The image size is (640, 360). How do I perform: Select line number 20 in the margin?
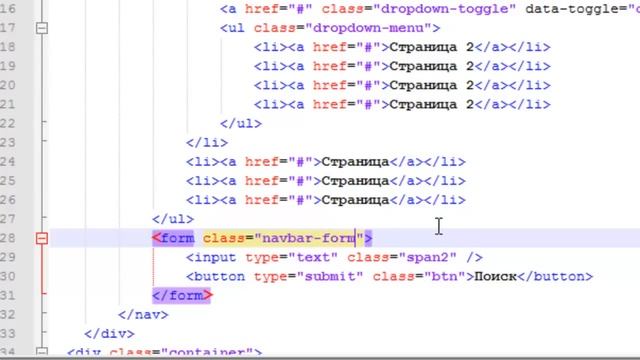point(8,85)
